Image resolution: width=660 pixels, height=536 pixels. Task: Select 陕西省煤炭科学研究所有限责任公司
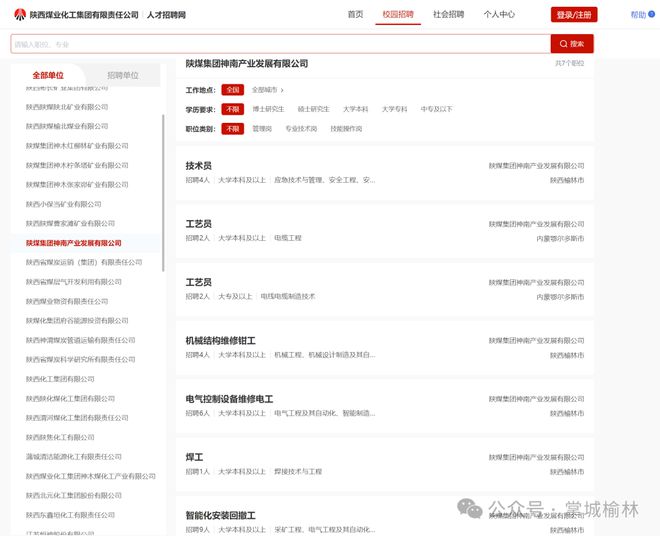80,359
